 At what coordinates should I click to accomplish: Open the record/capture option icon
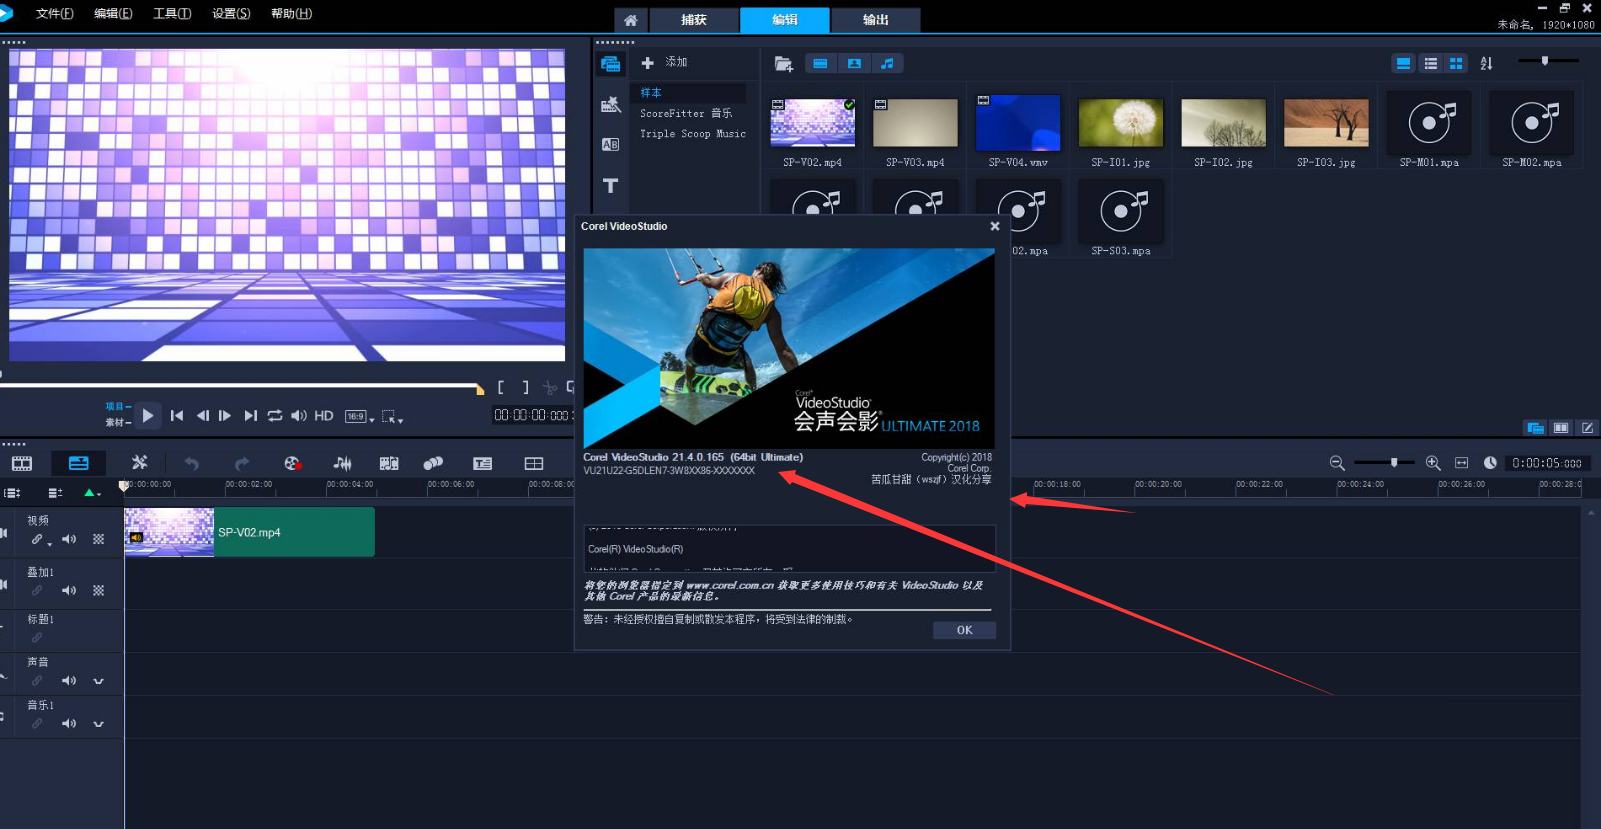click(292, 463)
